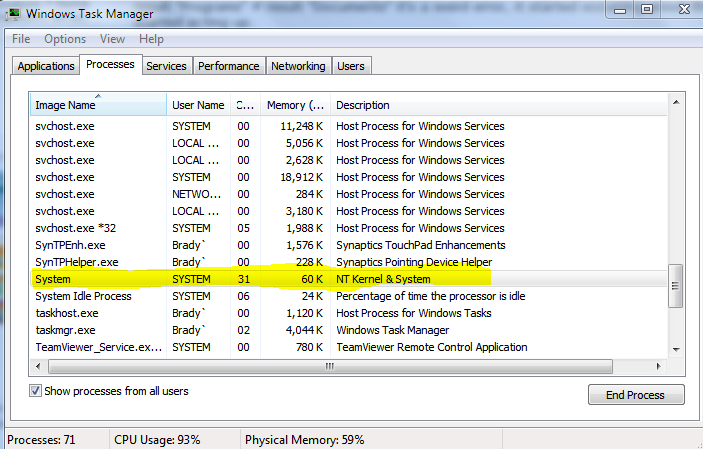Select the TeamViewer_Service.exe process
Viewport: 703px width, 449px height.
pos(349,347)
